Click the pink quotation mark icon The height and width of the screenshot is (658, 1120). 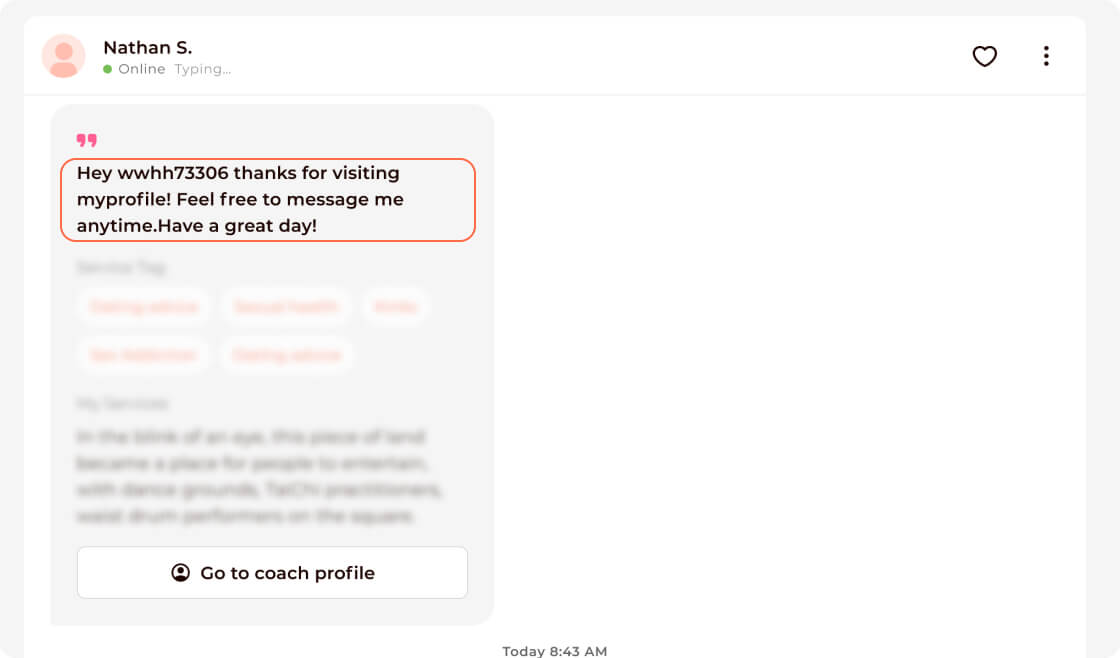click(x=87, y=140)
